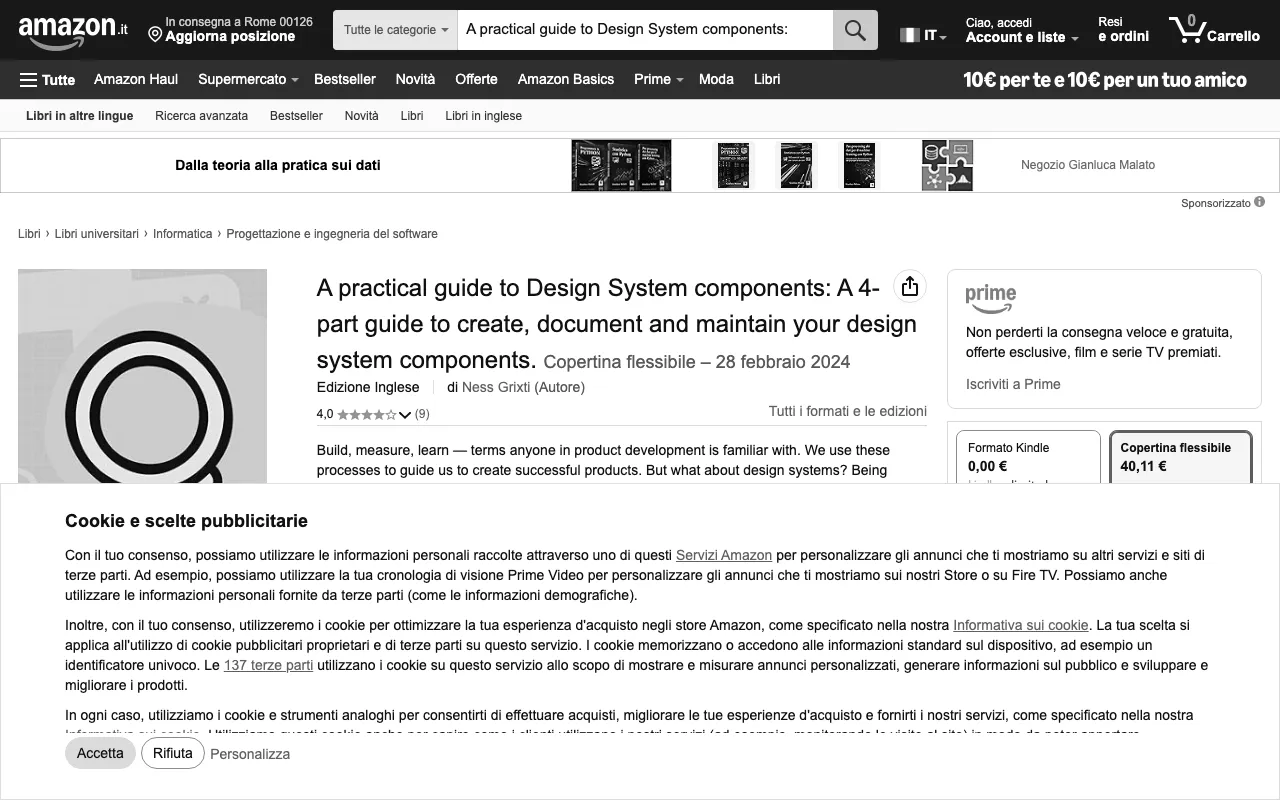The width and height of the screenshot is (1280, 800).
Task: Open author Ness Grixti page
Action: [x=496, y=387]
